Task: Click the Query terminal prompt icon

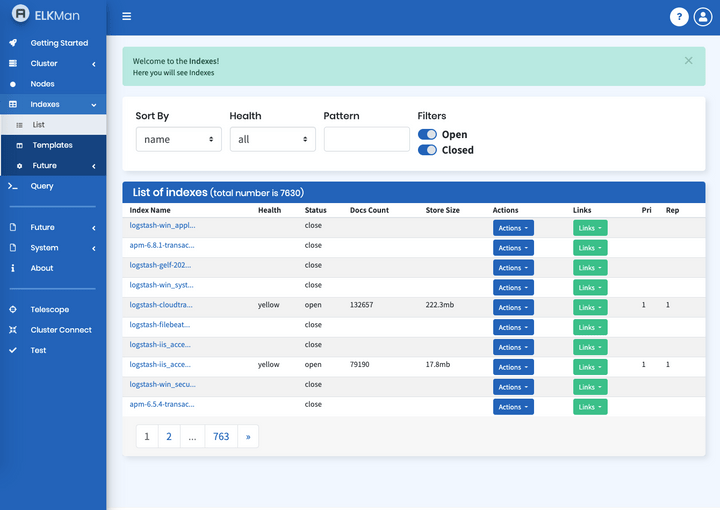Action: click(x=13, y=186)
